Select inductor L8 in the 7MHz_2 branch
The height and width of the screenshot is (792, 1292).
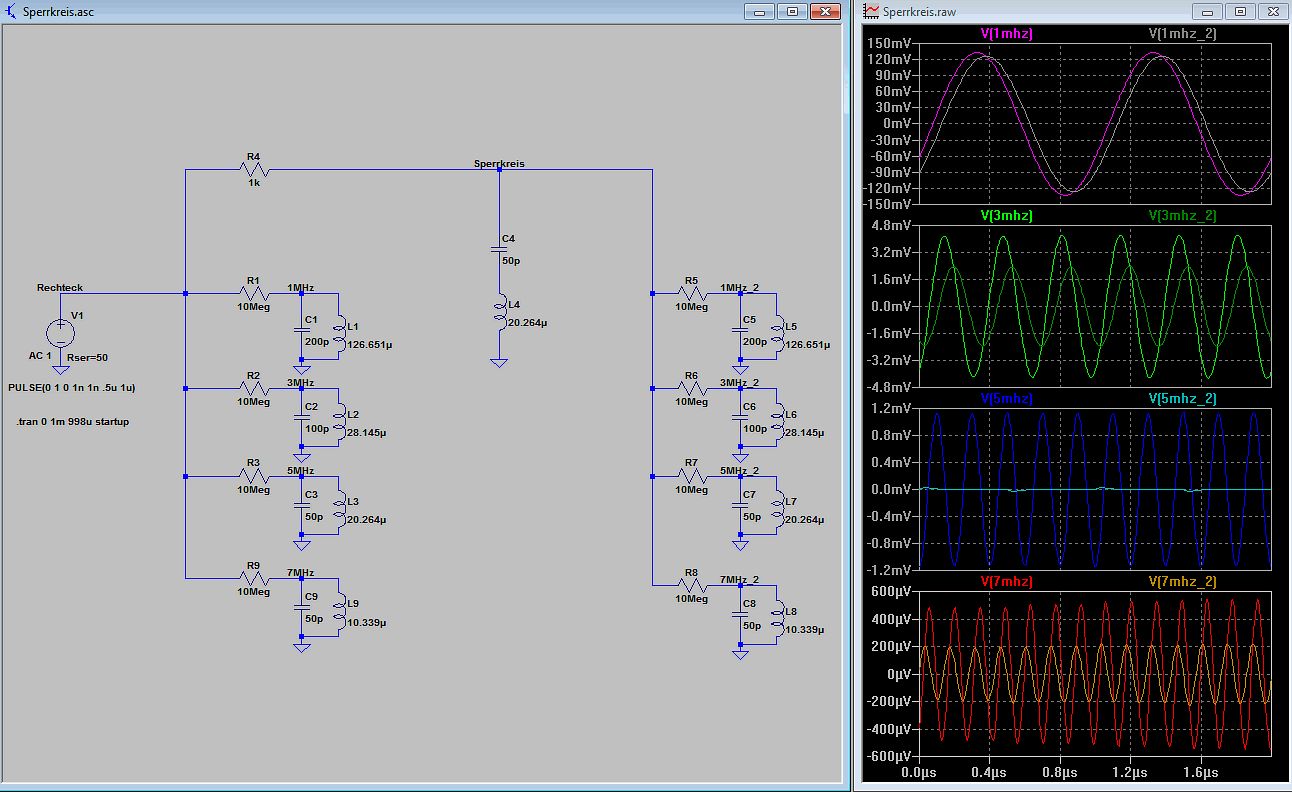point(778,619)
